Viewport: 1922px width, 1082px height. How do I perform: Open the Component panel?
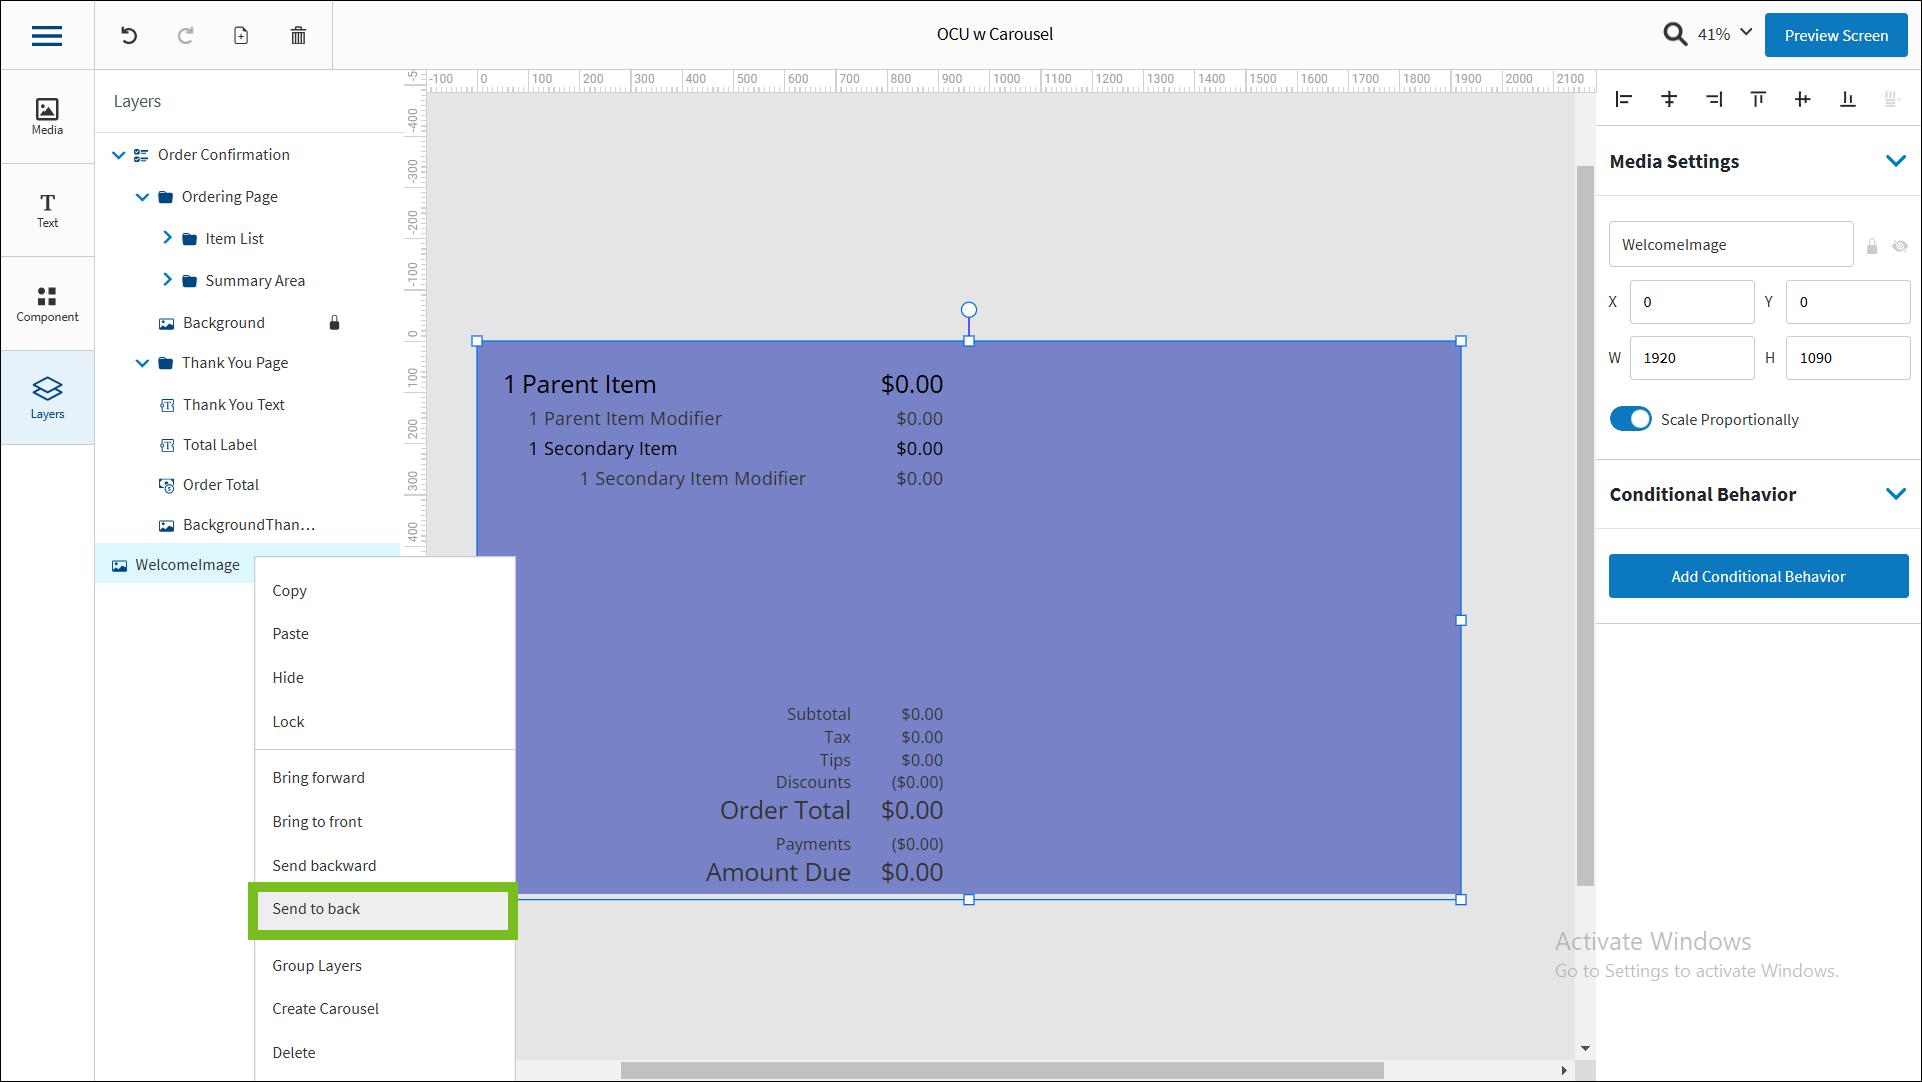(47, 304)
